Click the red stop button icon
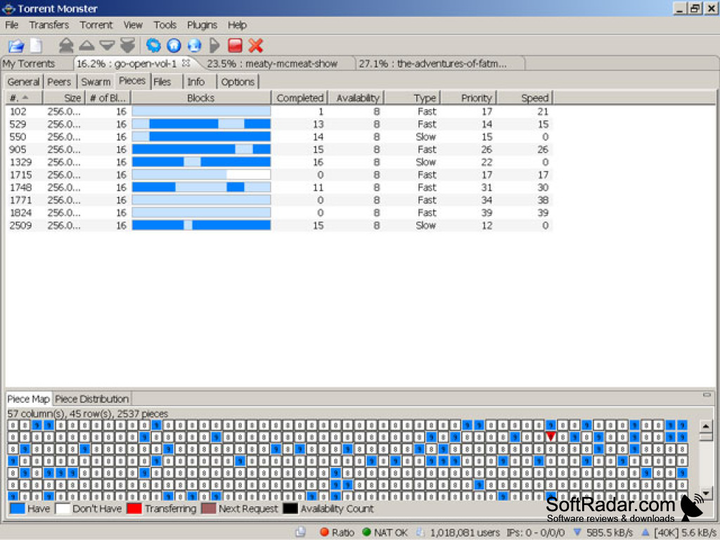 tap(235, 45)
